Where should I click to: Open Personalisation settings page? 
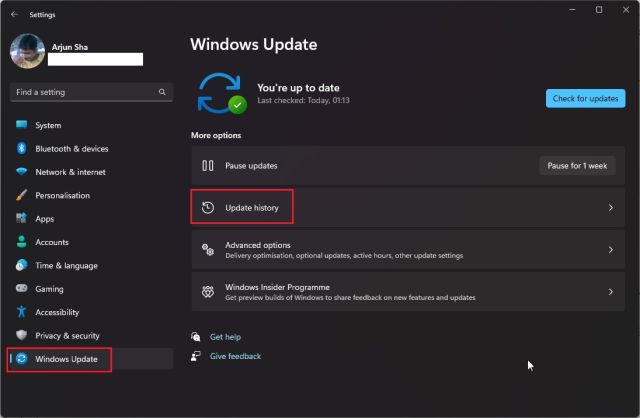pyautogui.click(x=91, y=196)
